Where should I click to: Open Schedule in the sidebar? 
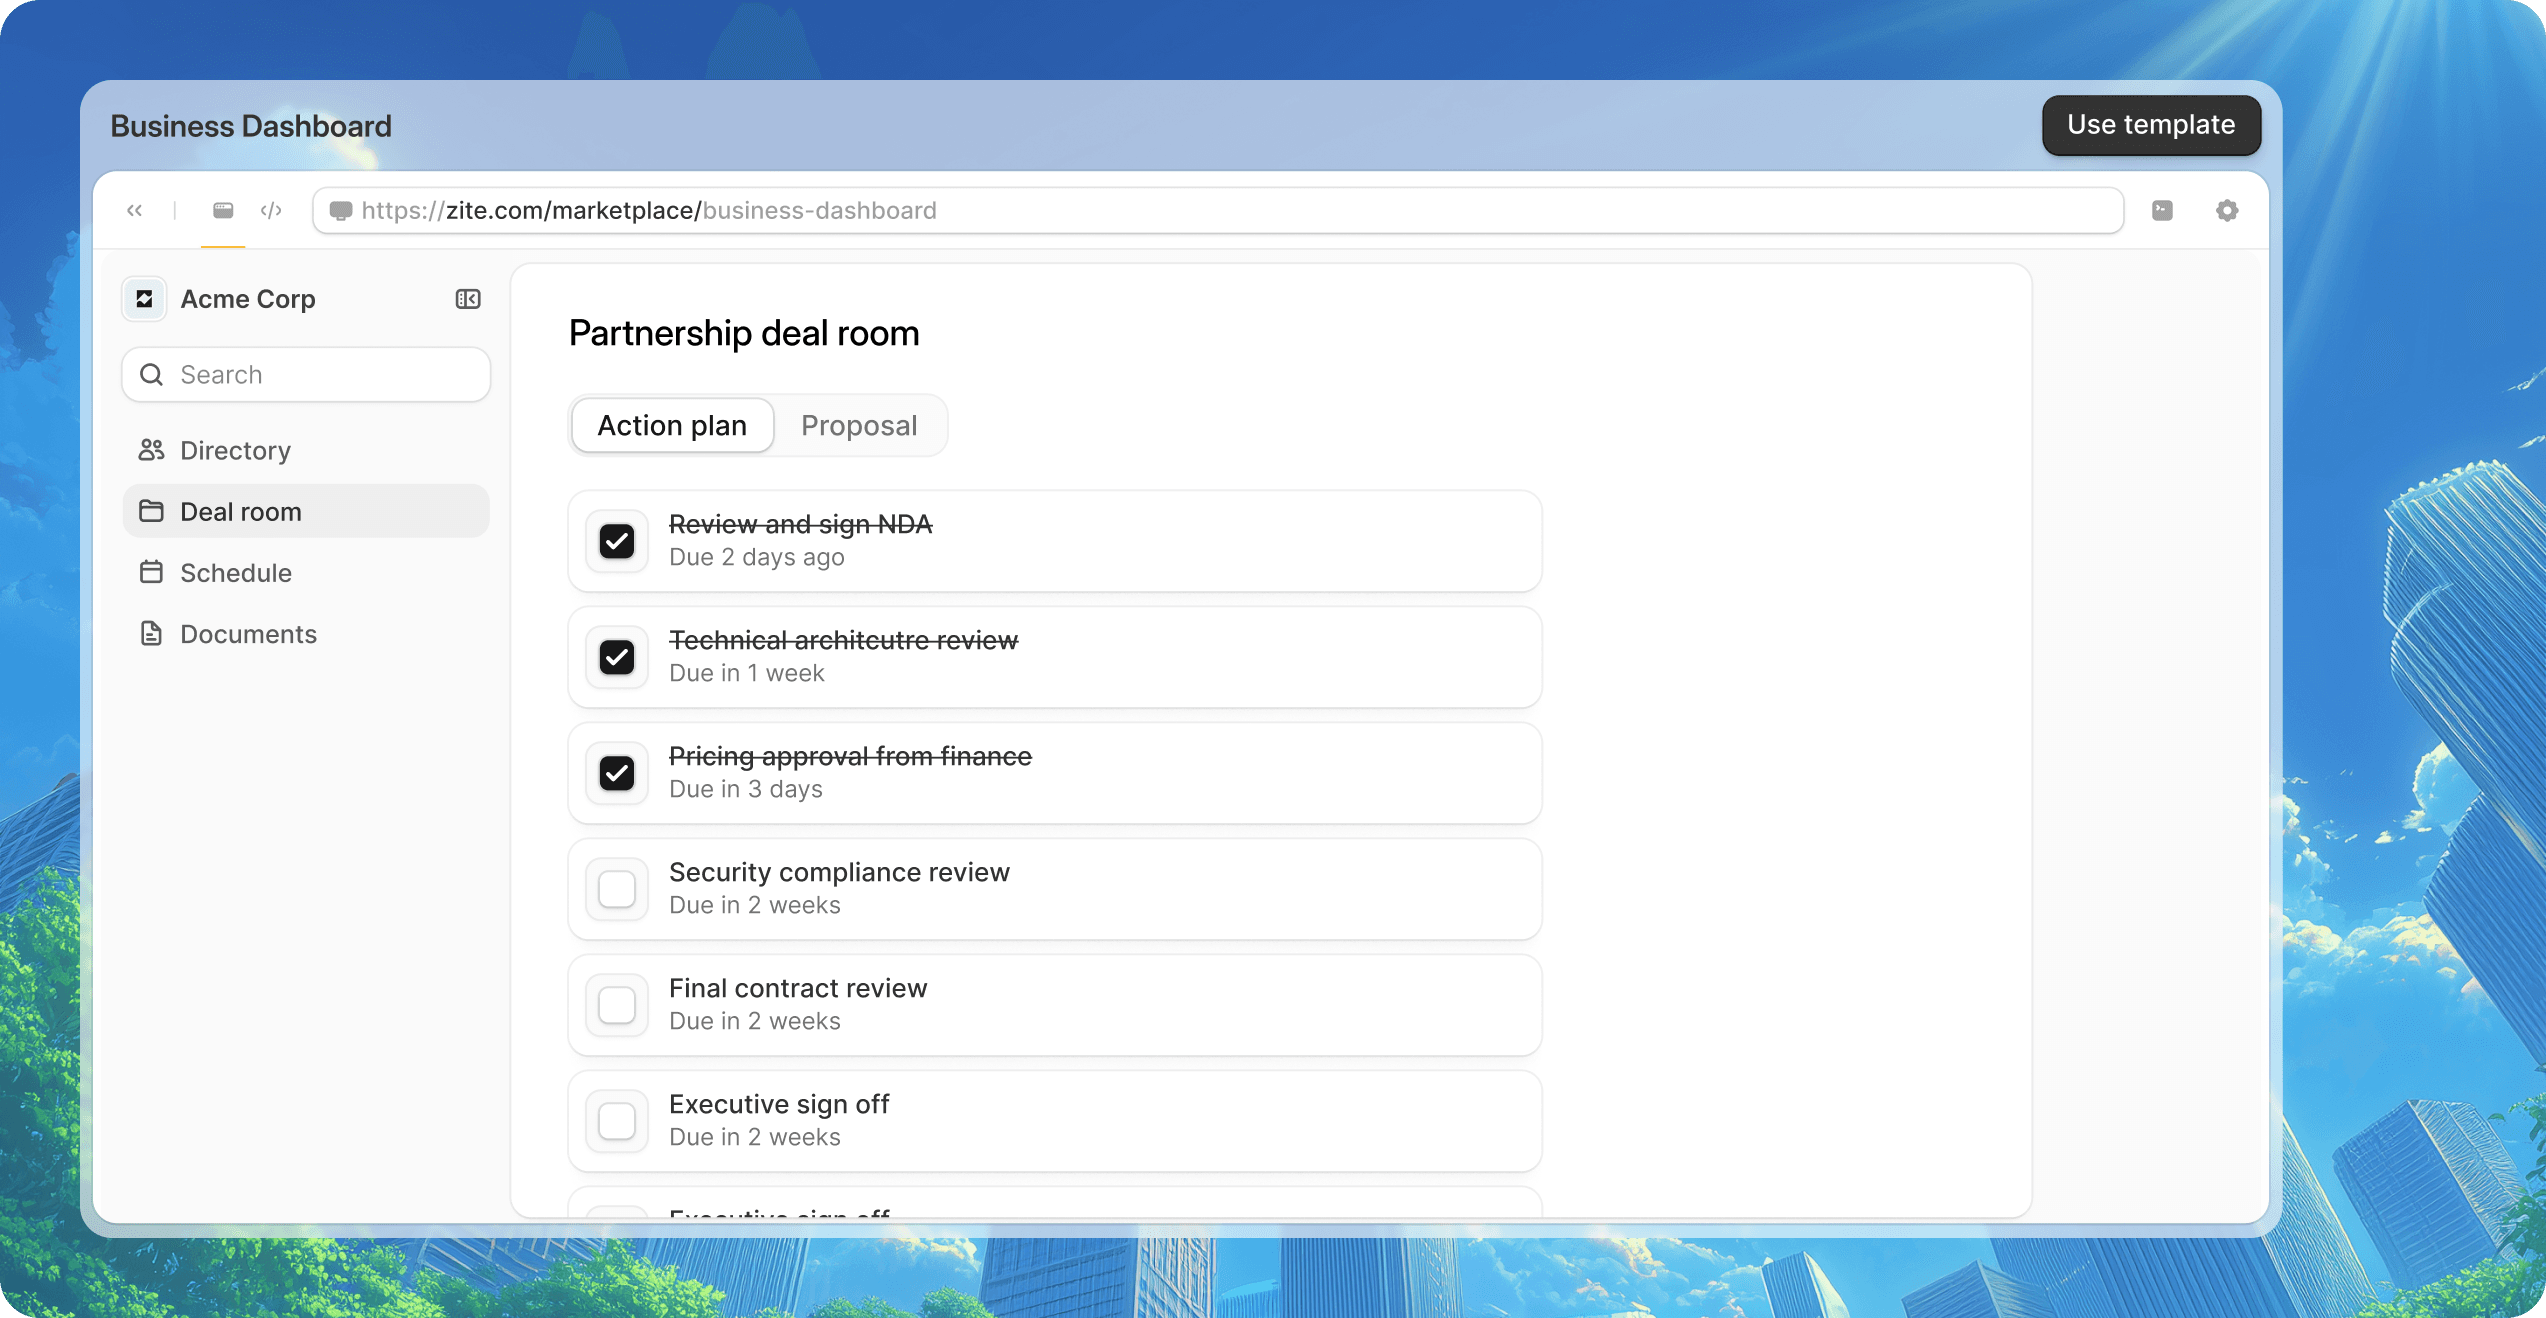(x=236, y=573)
